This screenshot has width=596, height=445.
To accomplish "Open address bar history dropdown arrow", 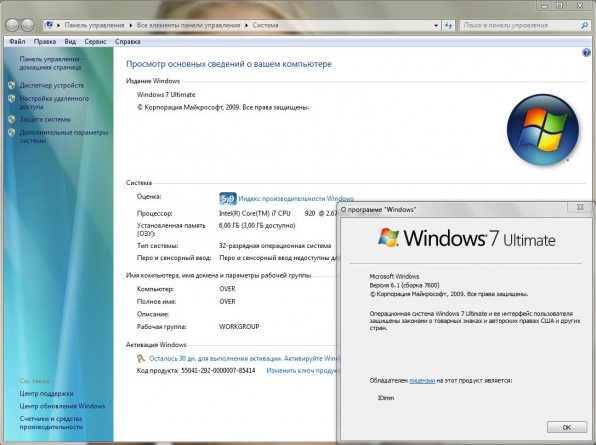I will click(x=436, y=25).
